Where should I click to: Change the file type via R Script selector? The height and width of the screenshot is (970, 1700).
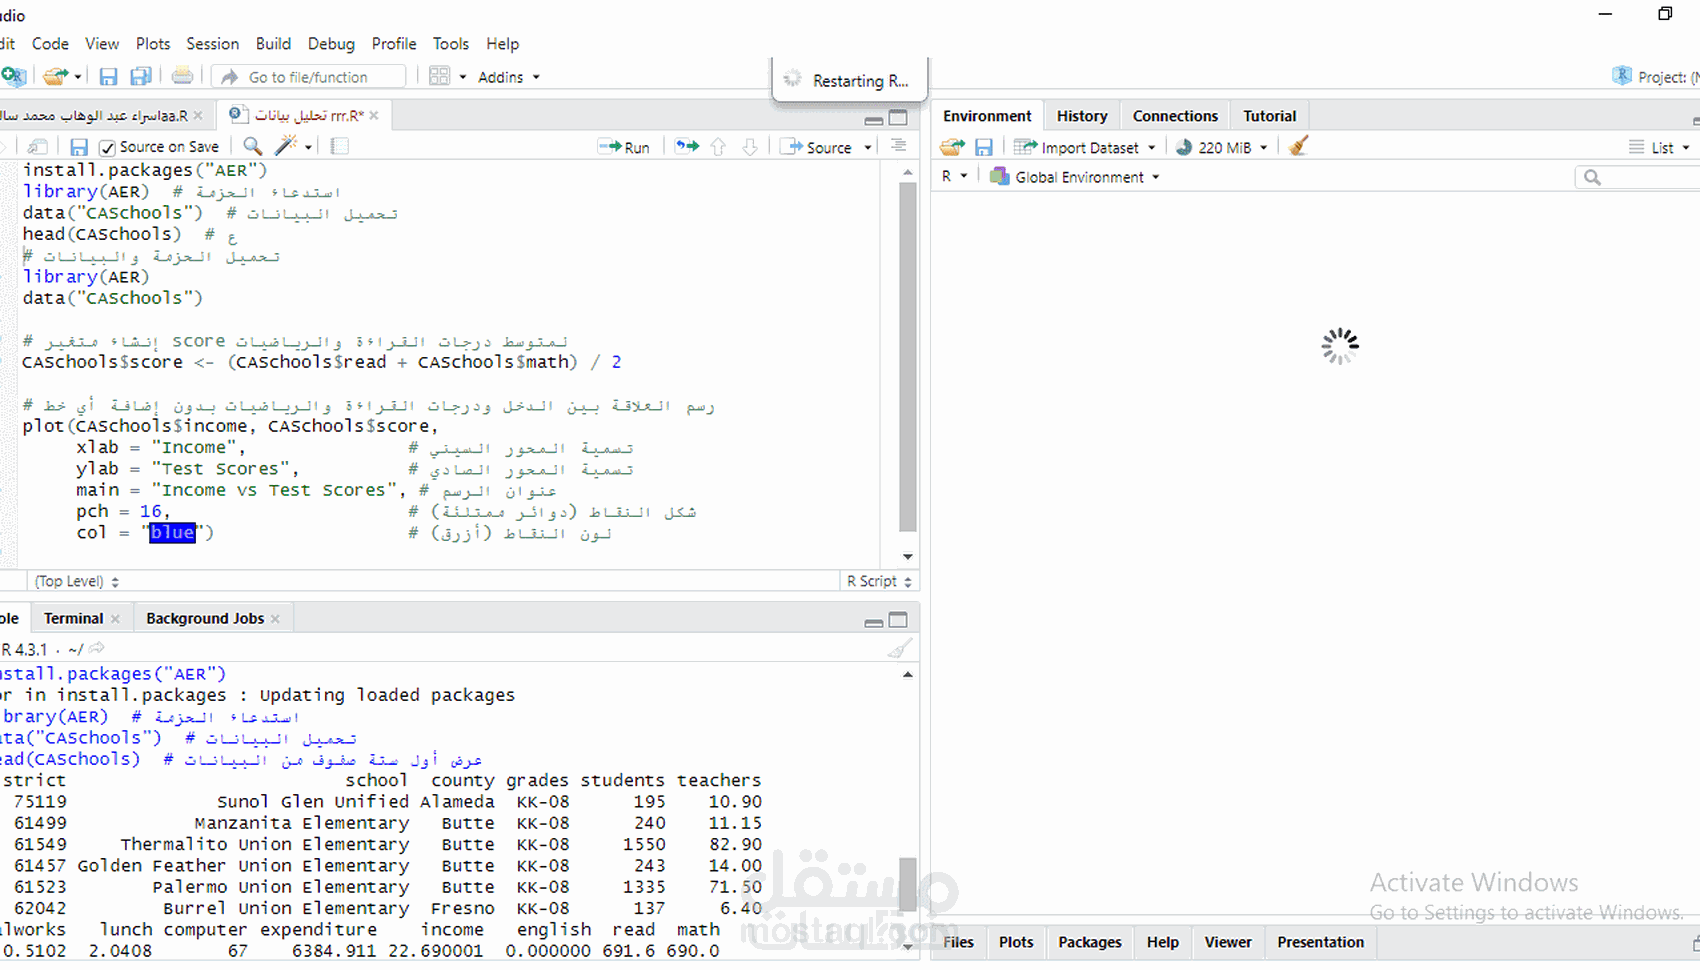coord(879,581)
